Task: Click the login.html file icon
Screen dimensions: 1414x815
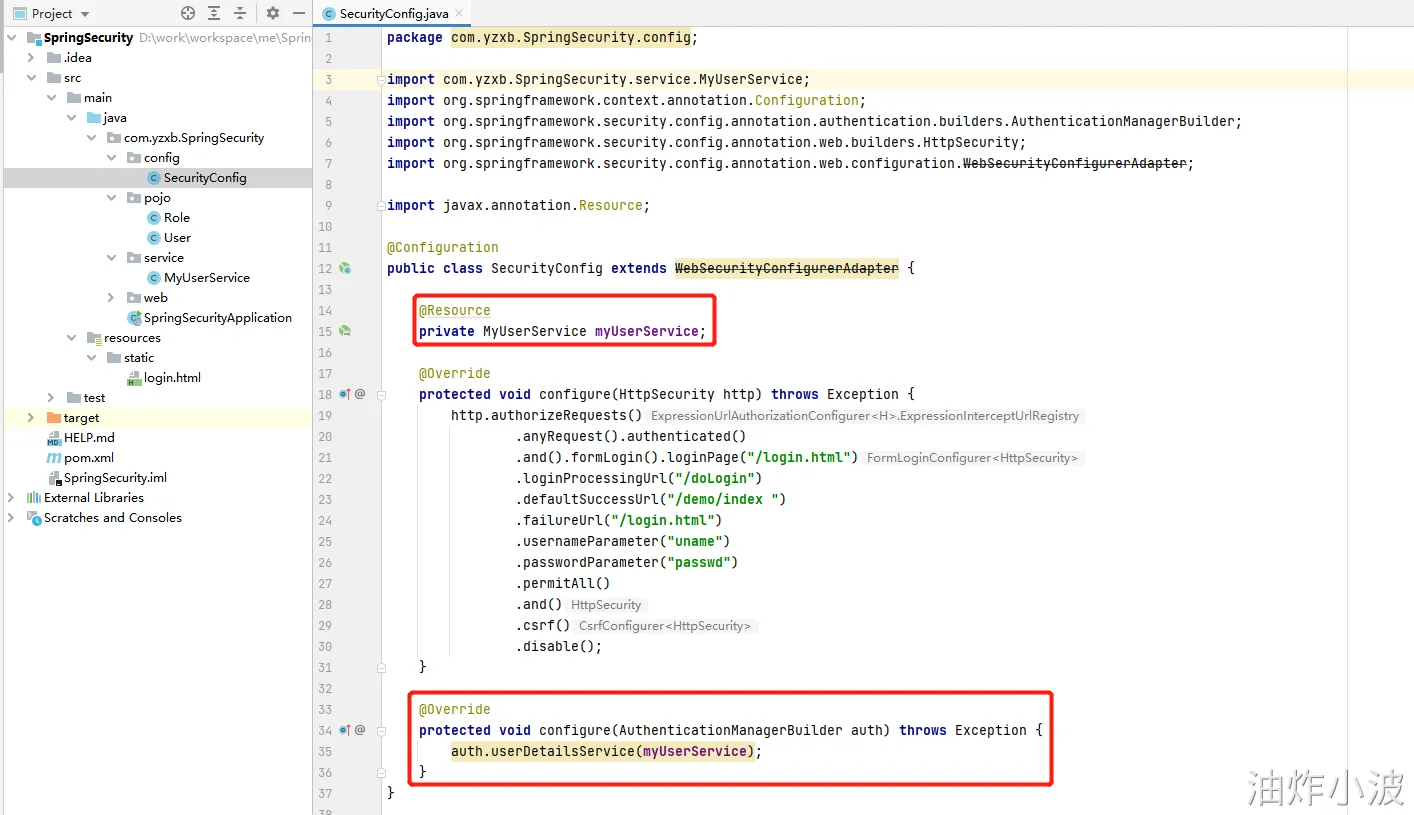Action: [x=134, y=378]
